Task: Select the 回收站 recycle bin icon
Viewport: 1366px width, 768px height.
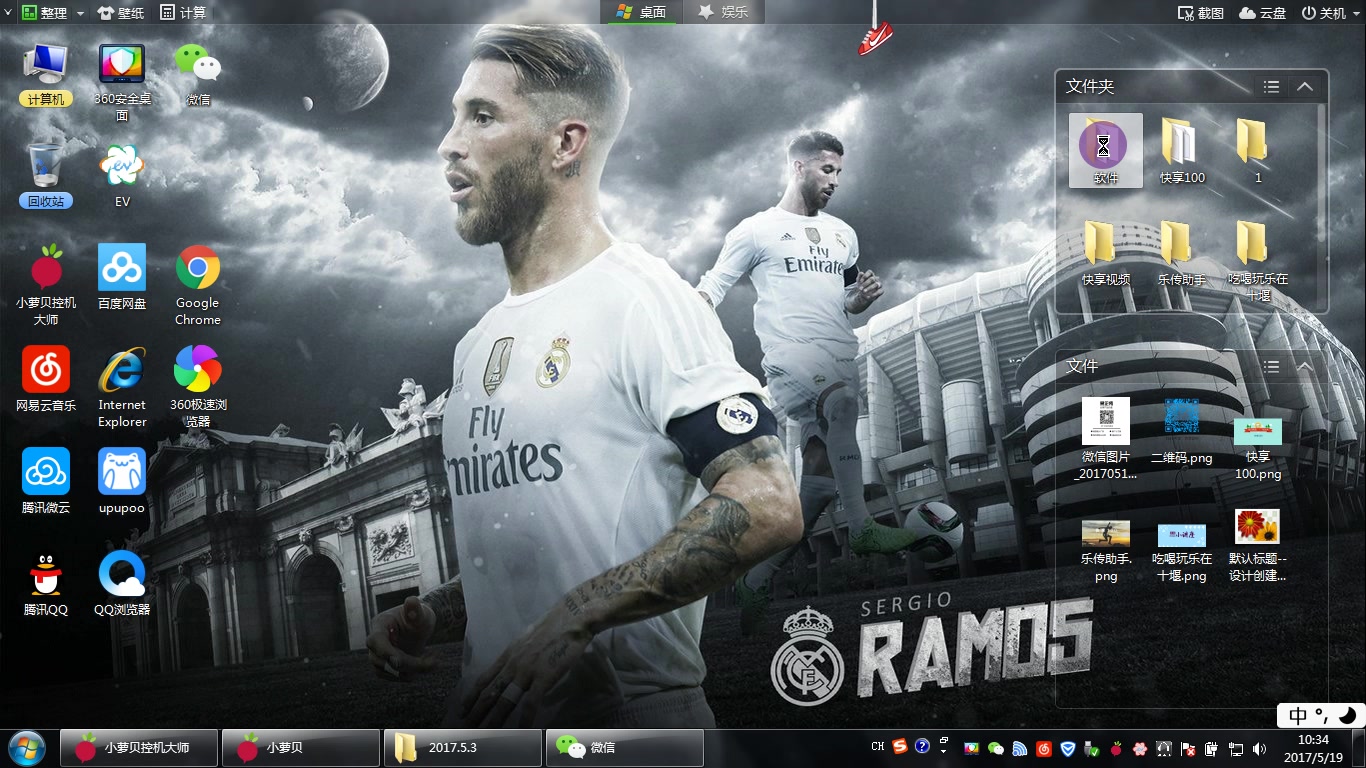Action: click(x=46, y=175)
